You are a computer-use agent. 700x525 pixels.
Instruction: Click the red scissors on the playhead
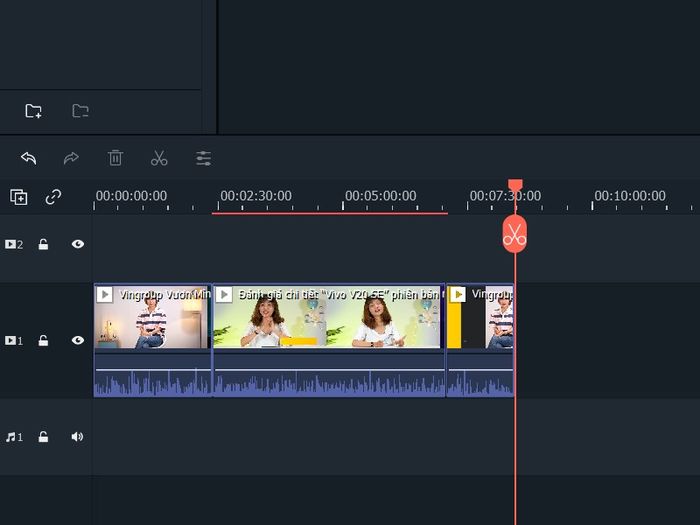(515, 234)
